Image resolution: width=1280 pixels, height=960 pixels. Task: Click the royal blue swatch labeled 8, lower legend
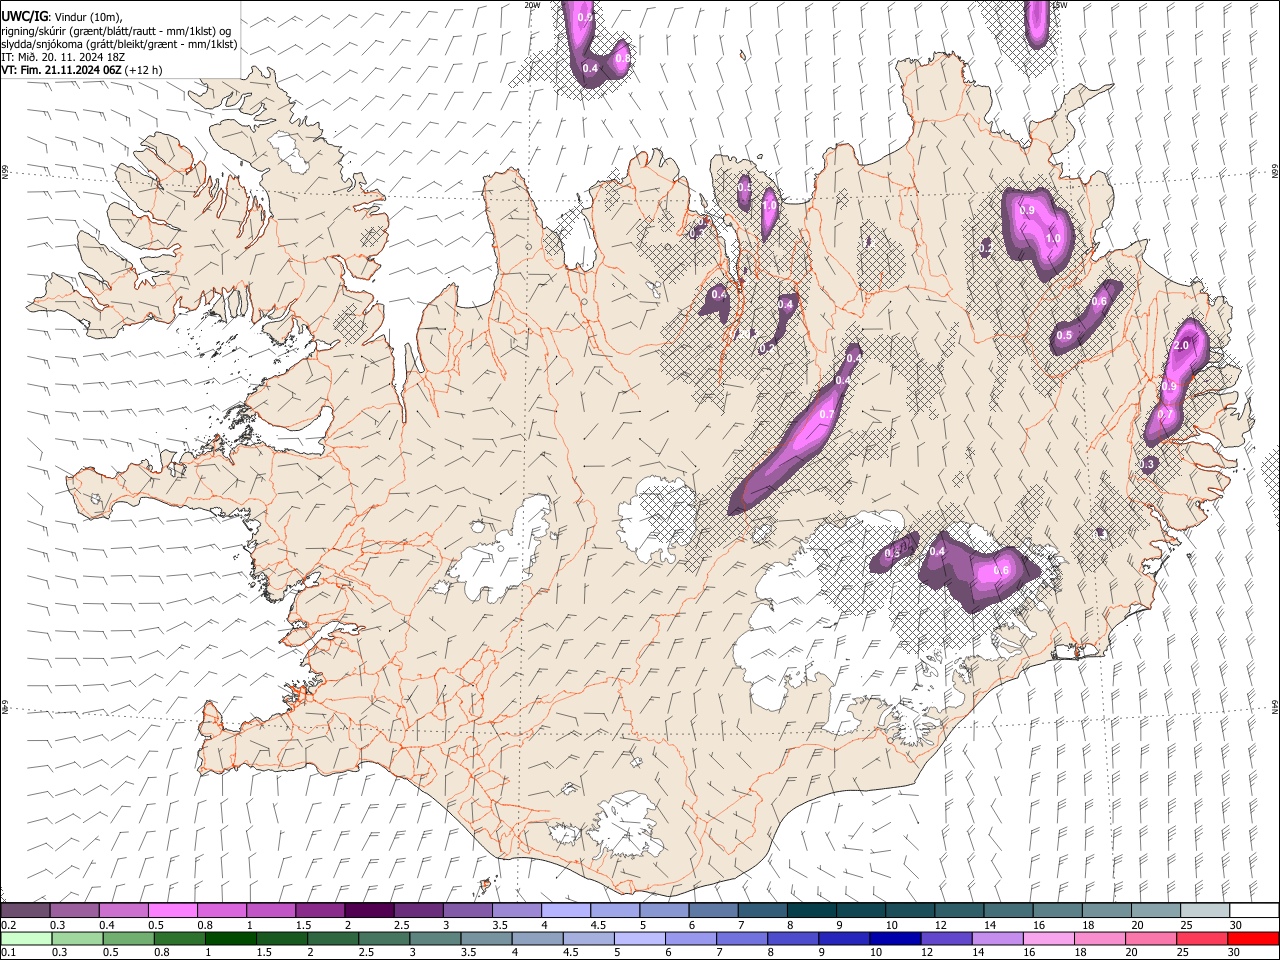click(x=792, y=939)
